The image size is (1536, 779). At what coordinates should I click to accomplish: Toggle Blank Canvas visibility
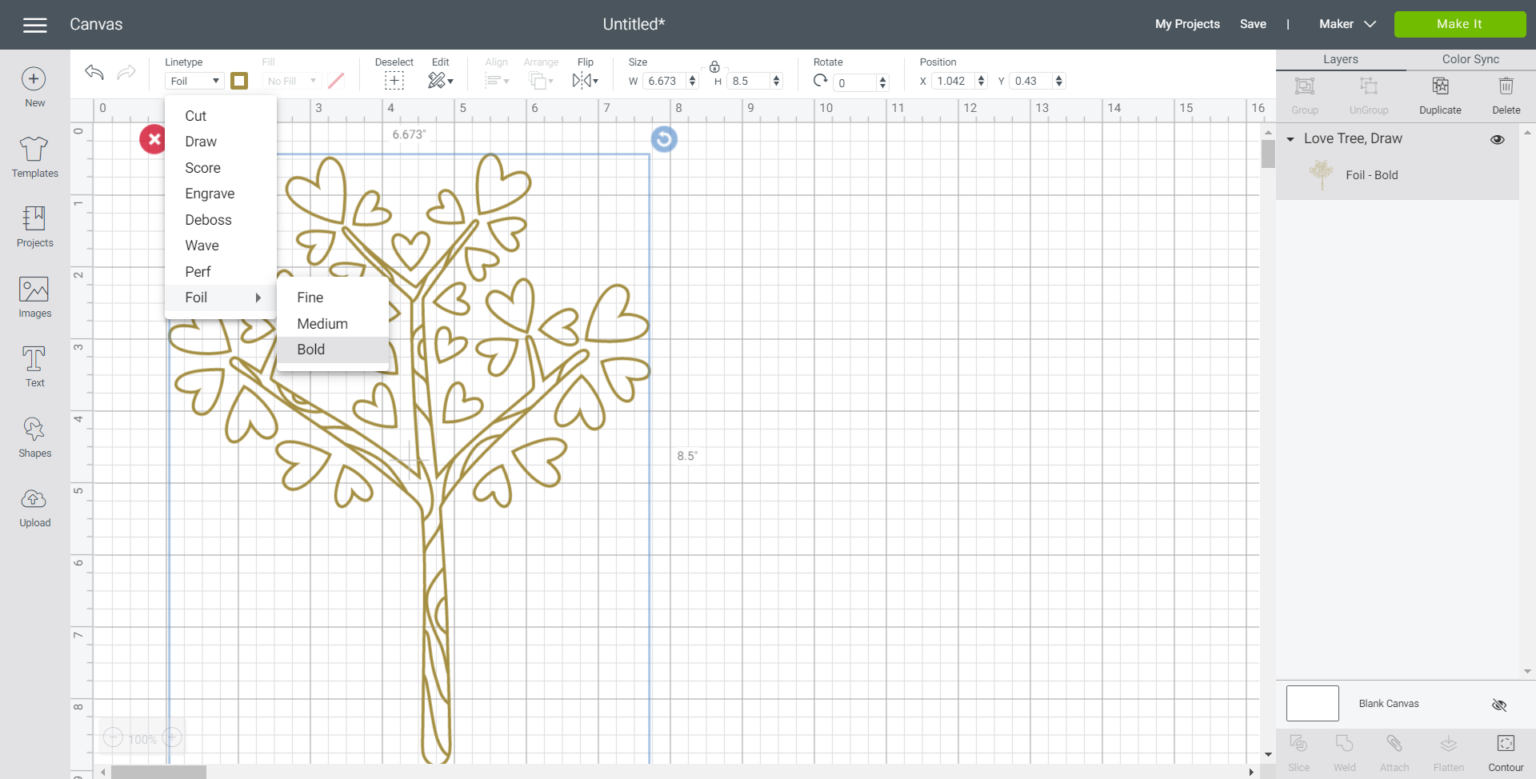tap(1499, 704)
